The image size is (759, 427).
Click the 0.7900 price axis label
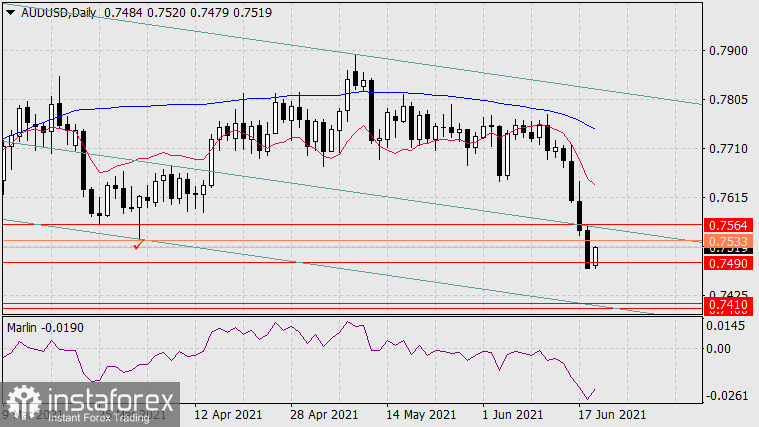click(728, 51)
